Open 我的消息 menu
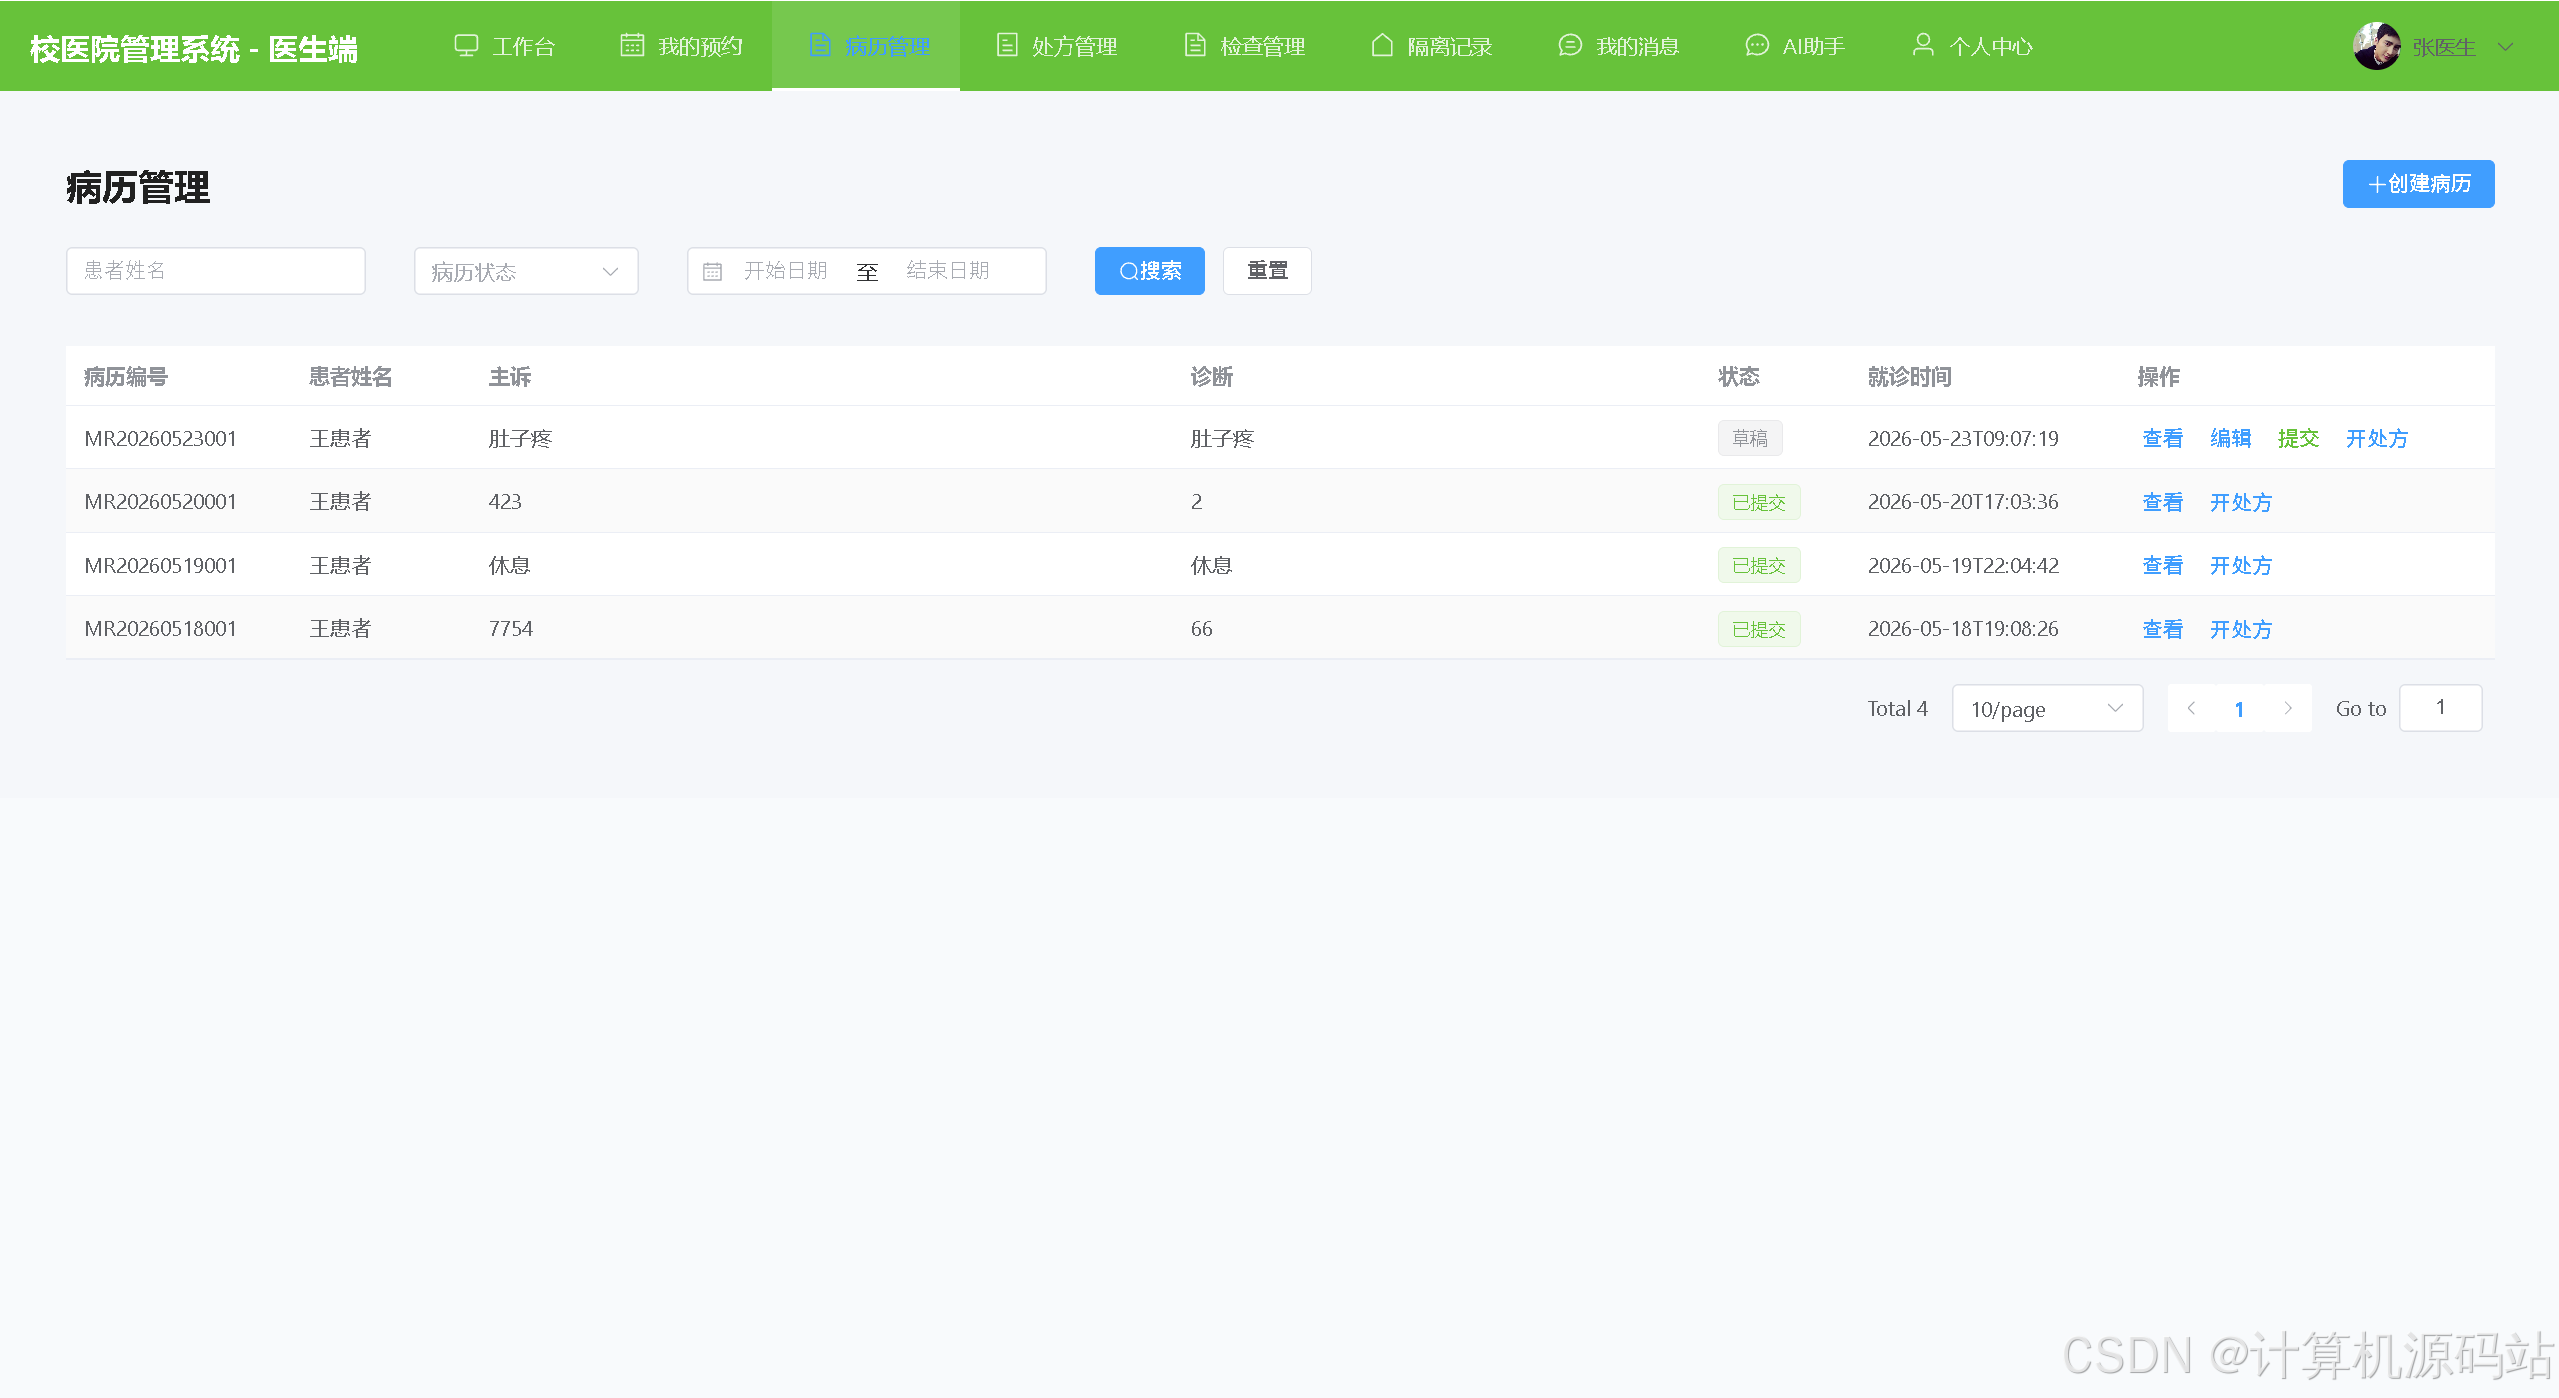2559x1398 pixels. 1620,46
